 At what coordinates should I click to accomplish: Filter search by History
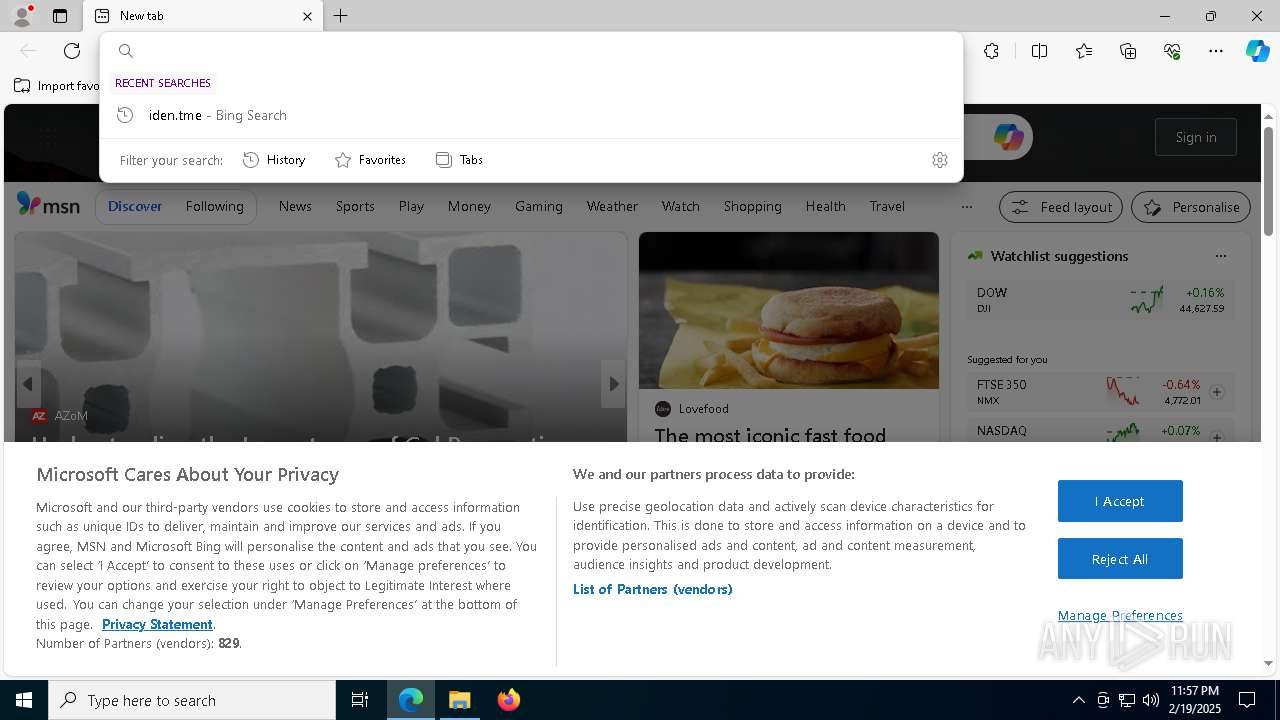tap(274, 160)
